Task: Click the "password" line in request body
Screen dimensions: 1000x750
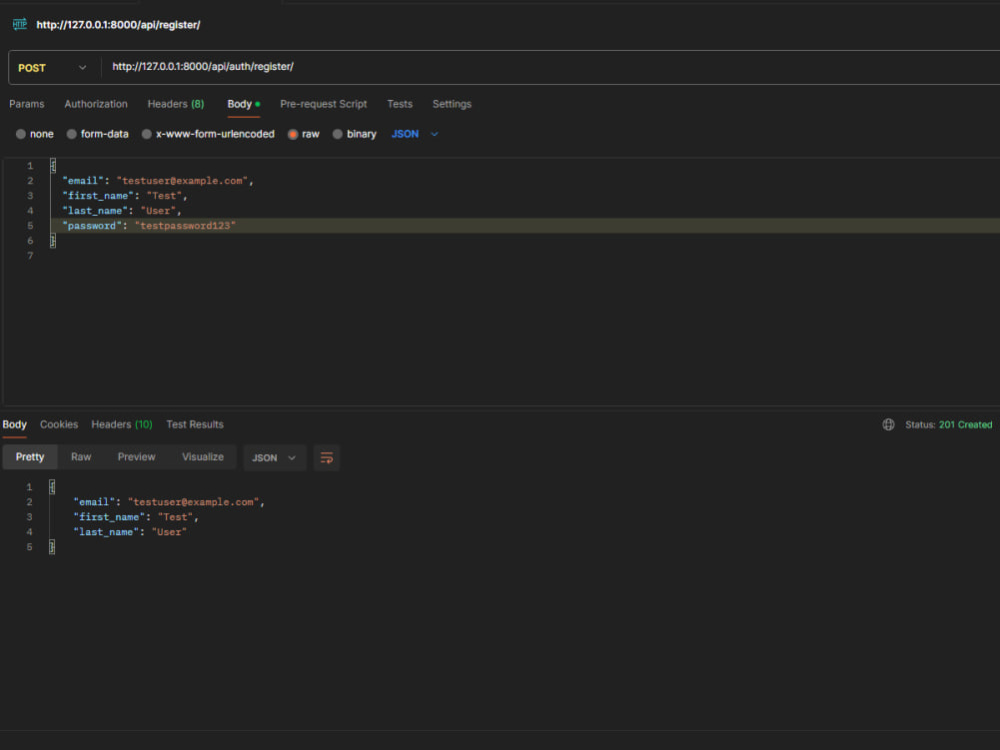Action: pyautogui.click(x=149, y=226)
